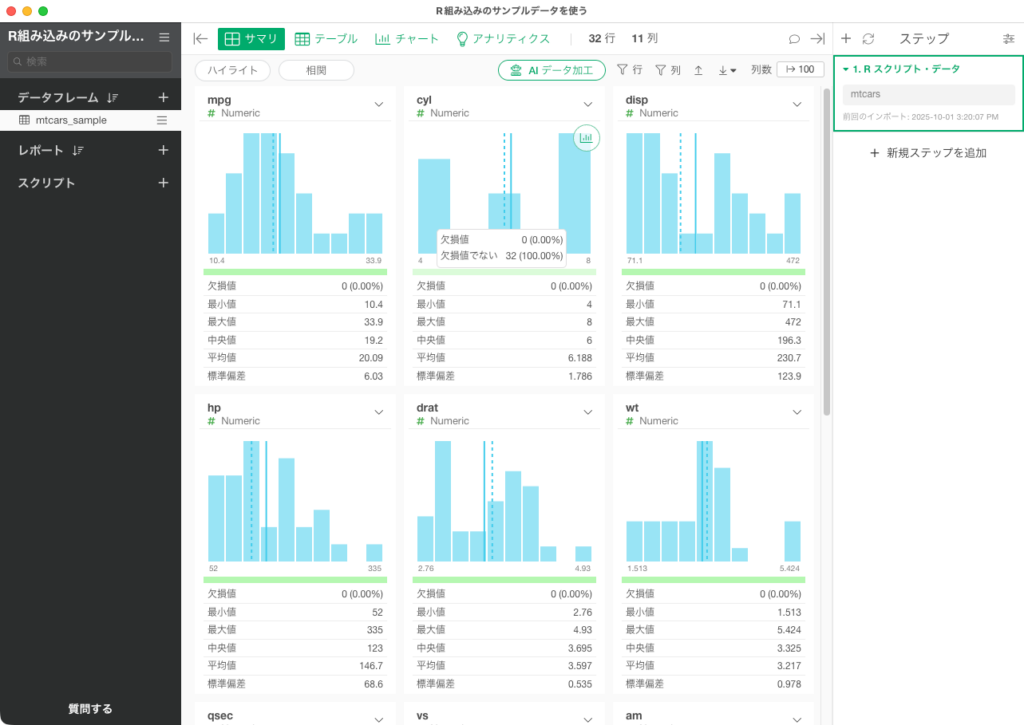The image size is (1024, 725).
Task: Switch to the テーブル tab
Action: tap(326, 39)
